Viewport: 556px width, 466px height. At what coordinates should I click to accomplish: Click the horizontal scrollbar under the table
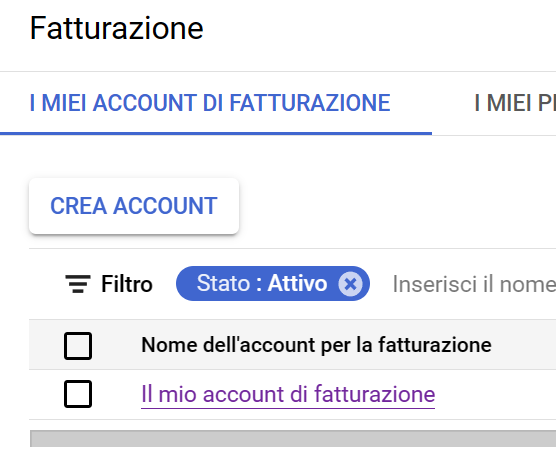[x=293, y=439]
